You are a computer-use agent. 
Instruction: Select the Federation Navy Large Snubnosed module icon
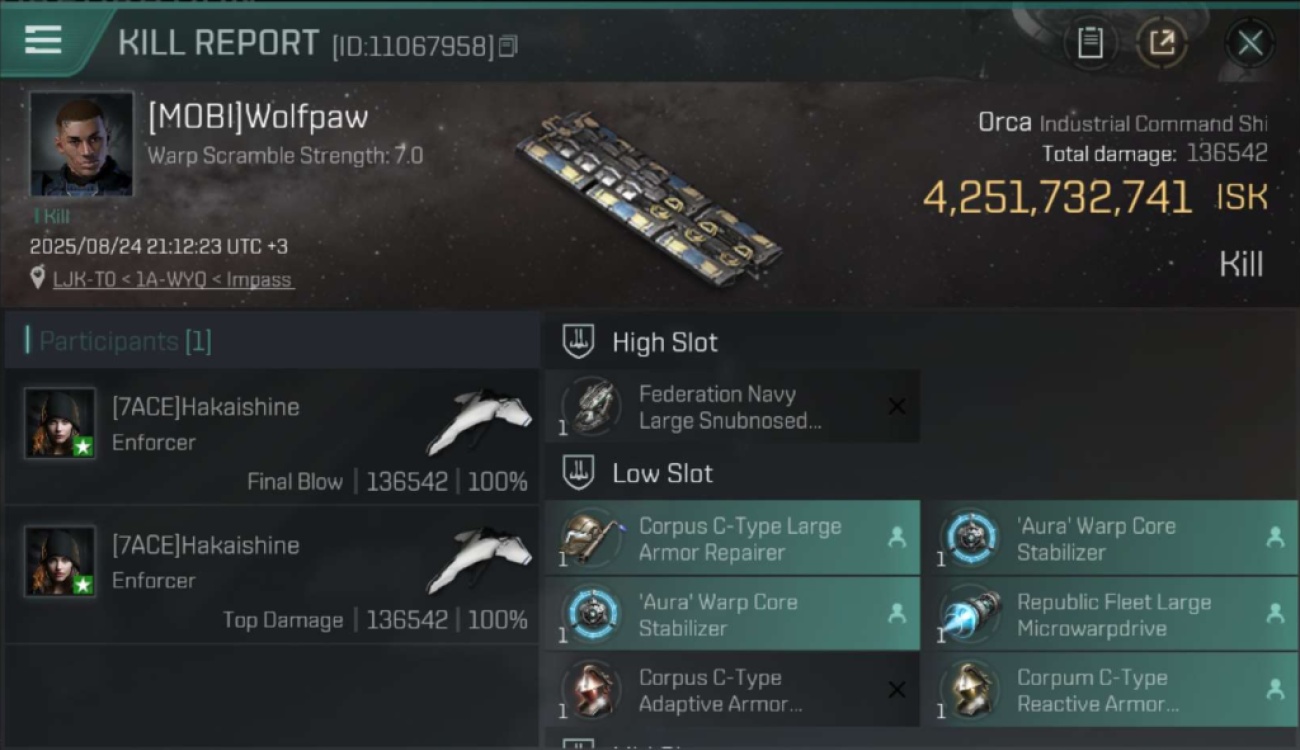pos(592,407)
